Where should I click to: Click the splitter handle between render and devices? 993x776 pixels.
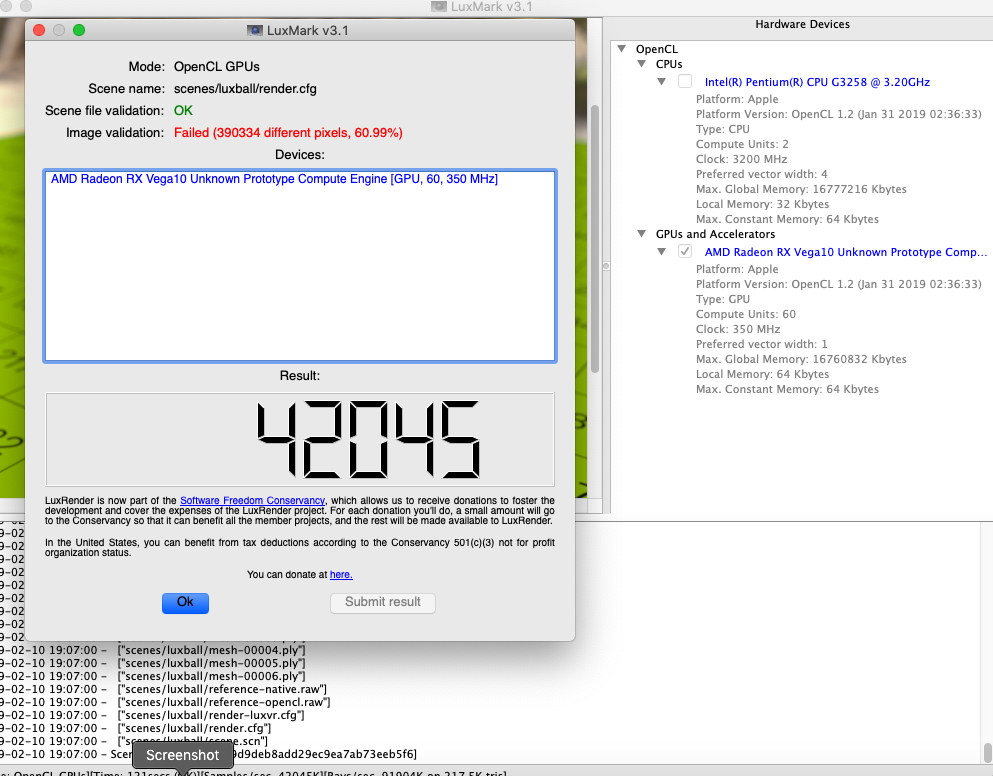[605, 266]
